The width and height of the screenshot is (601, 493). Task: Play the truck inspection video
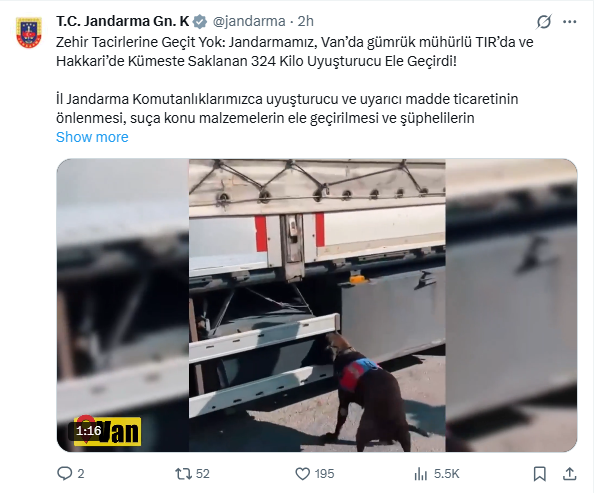(x=317, y=305)
